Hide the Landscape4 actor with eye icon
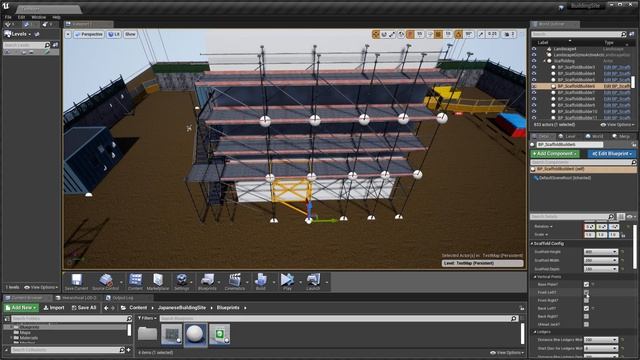This screenshot has height=360, width=640. 534,49
